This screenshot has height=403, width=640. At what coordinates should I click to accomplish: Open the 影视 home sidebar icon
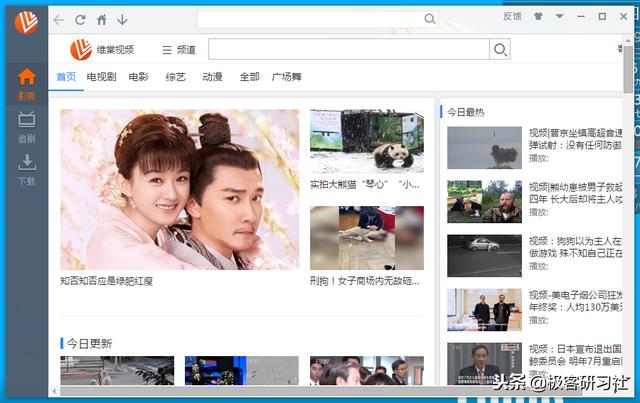click(27, 85)
